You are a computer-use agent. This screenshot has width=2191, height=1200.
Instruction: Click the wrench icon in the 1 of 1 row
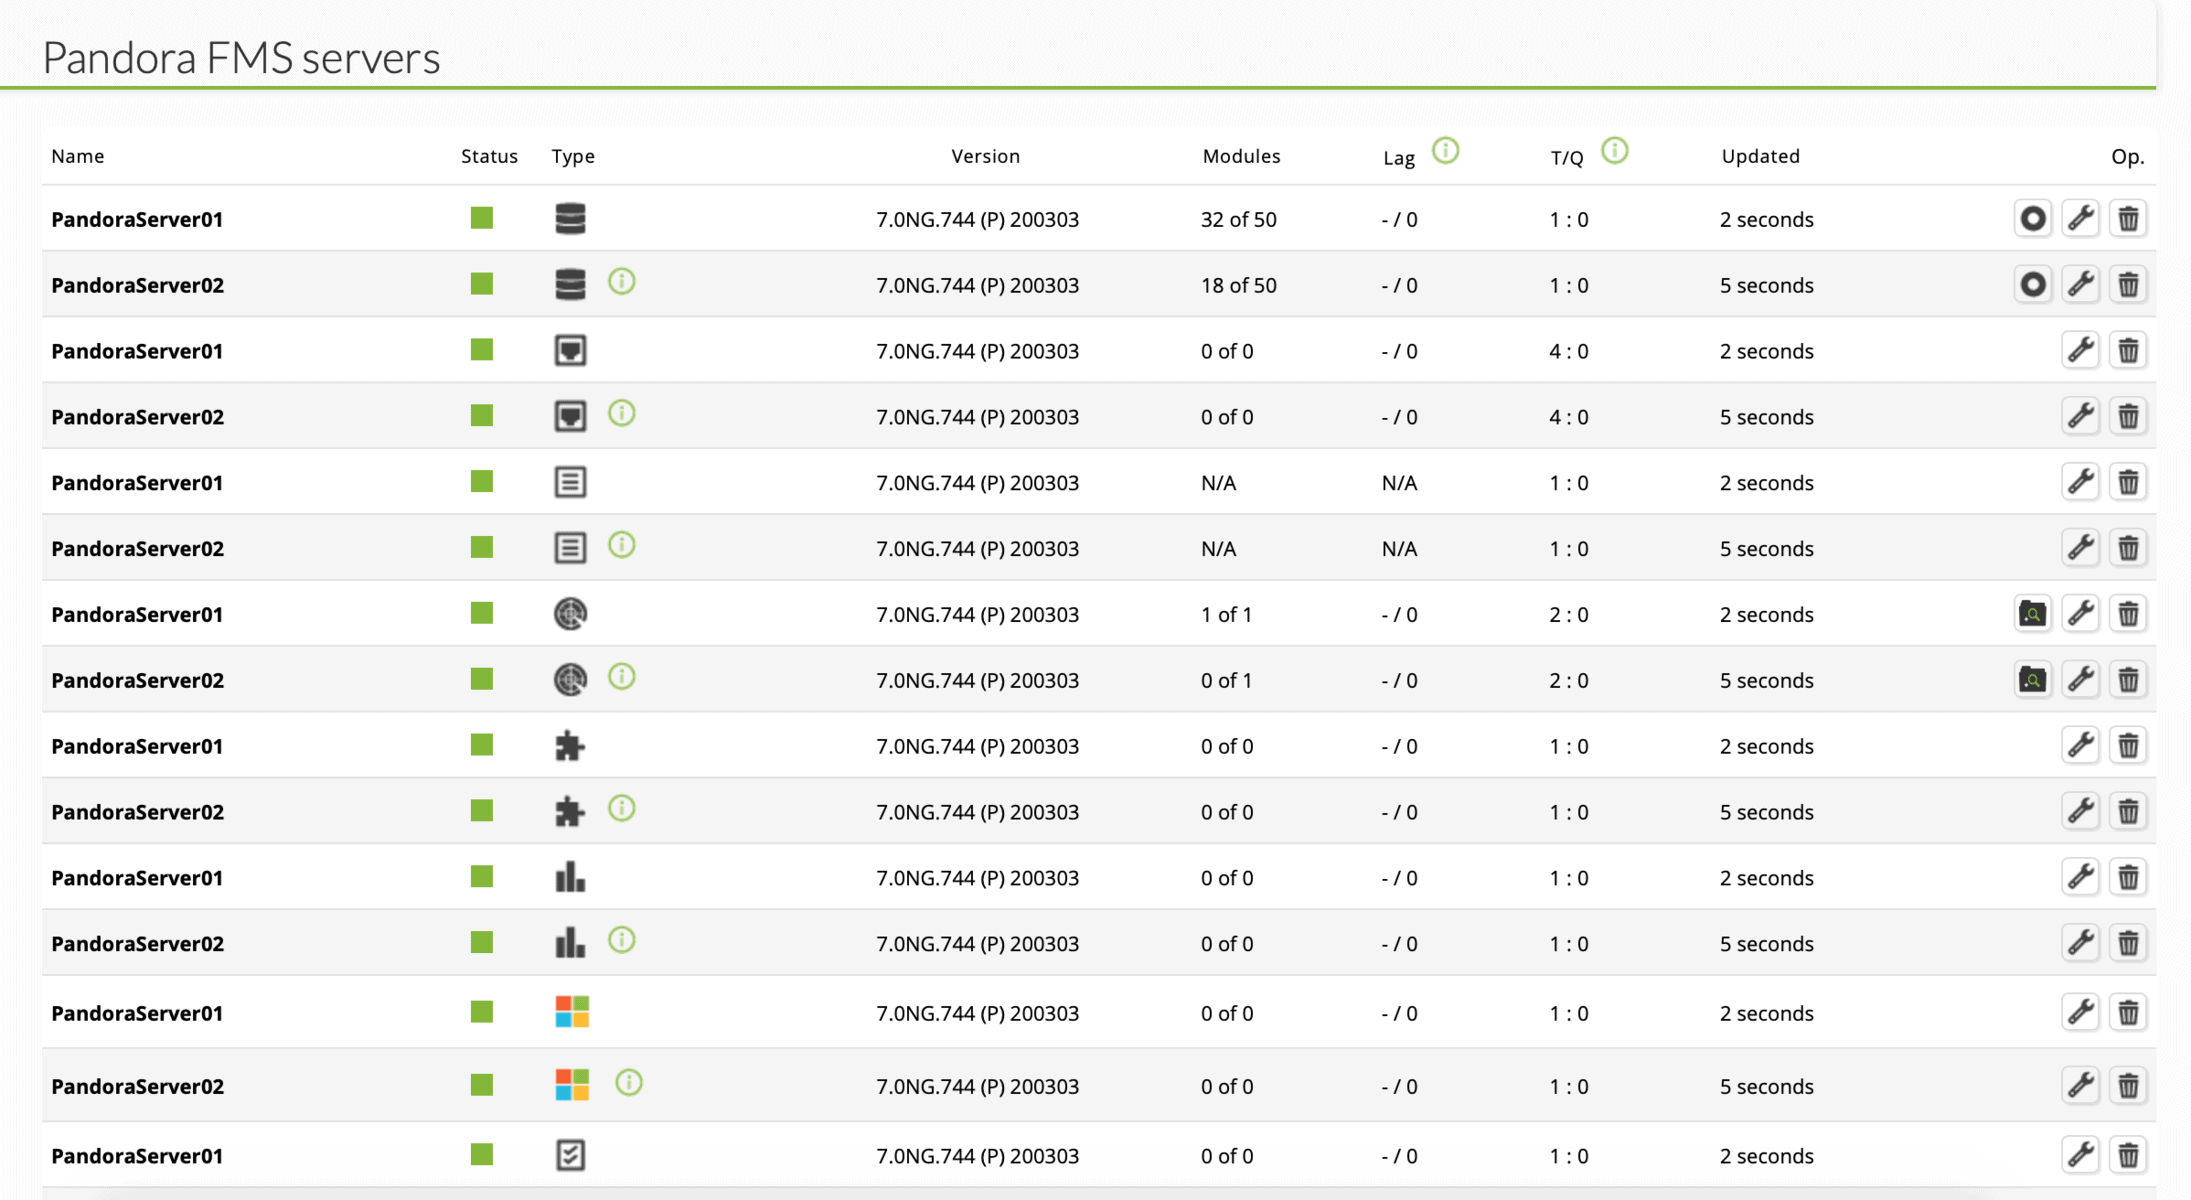(2081, 614)
